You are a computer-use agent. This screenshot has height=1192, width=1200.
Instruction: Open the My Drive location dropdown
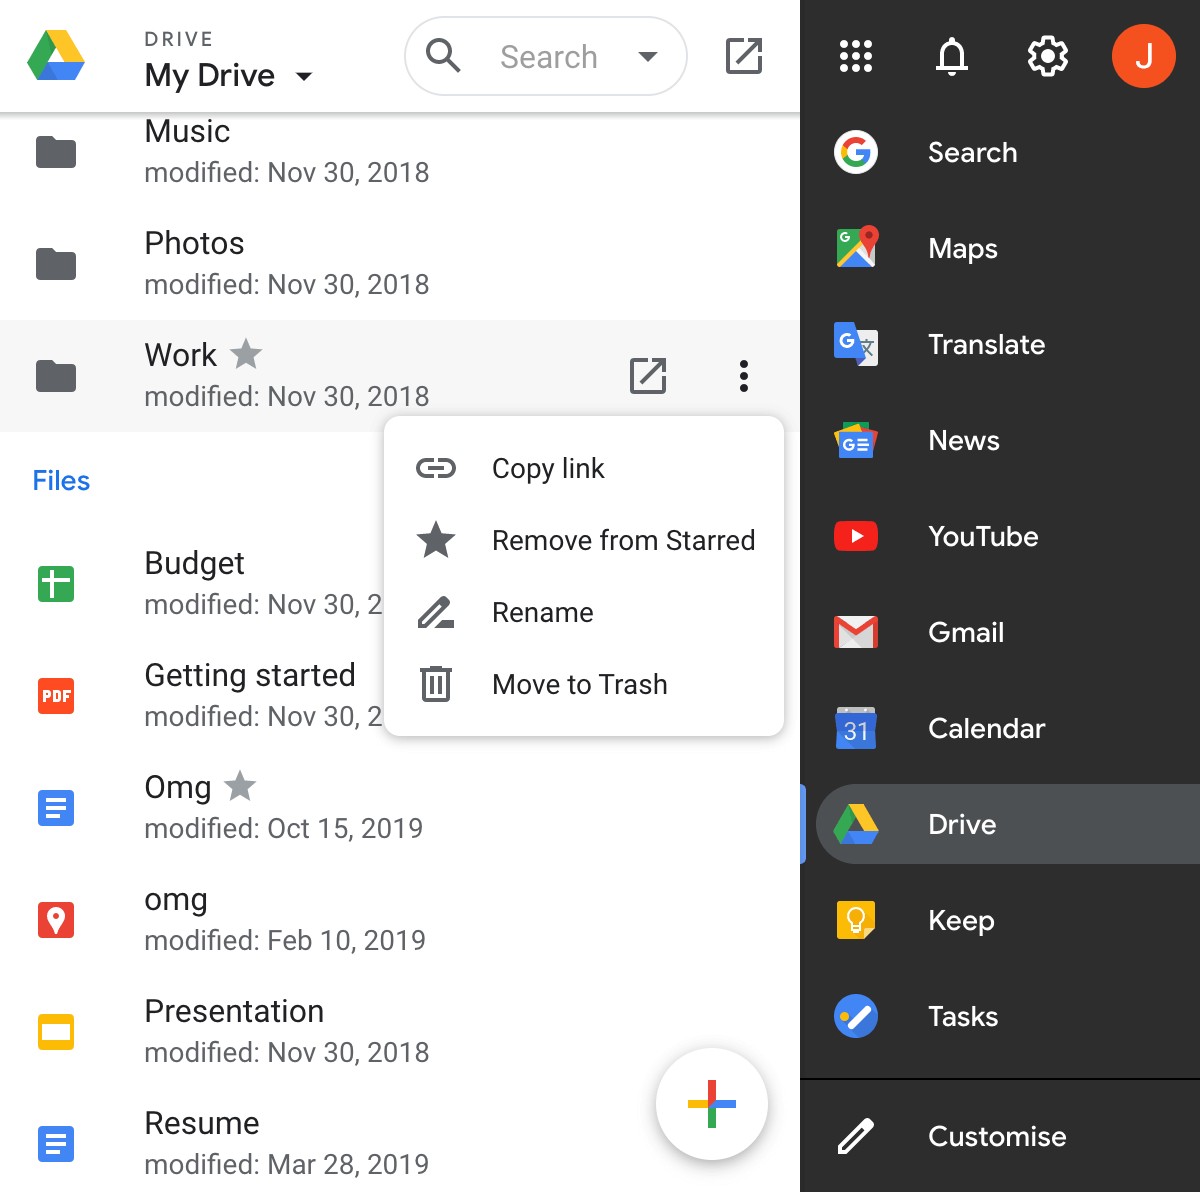(x=304, y=75)
